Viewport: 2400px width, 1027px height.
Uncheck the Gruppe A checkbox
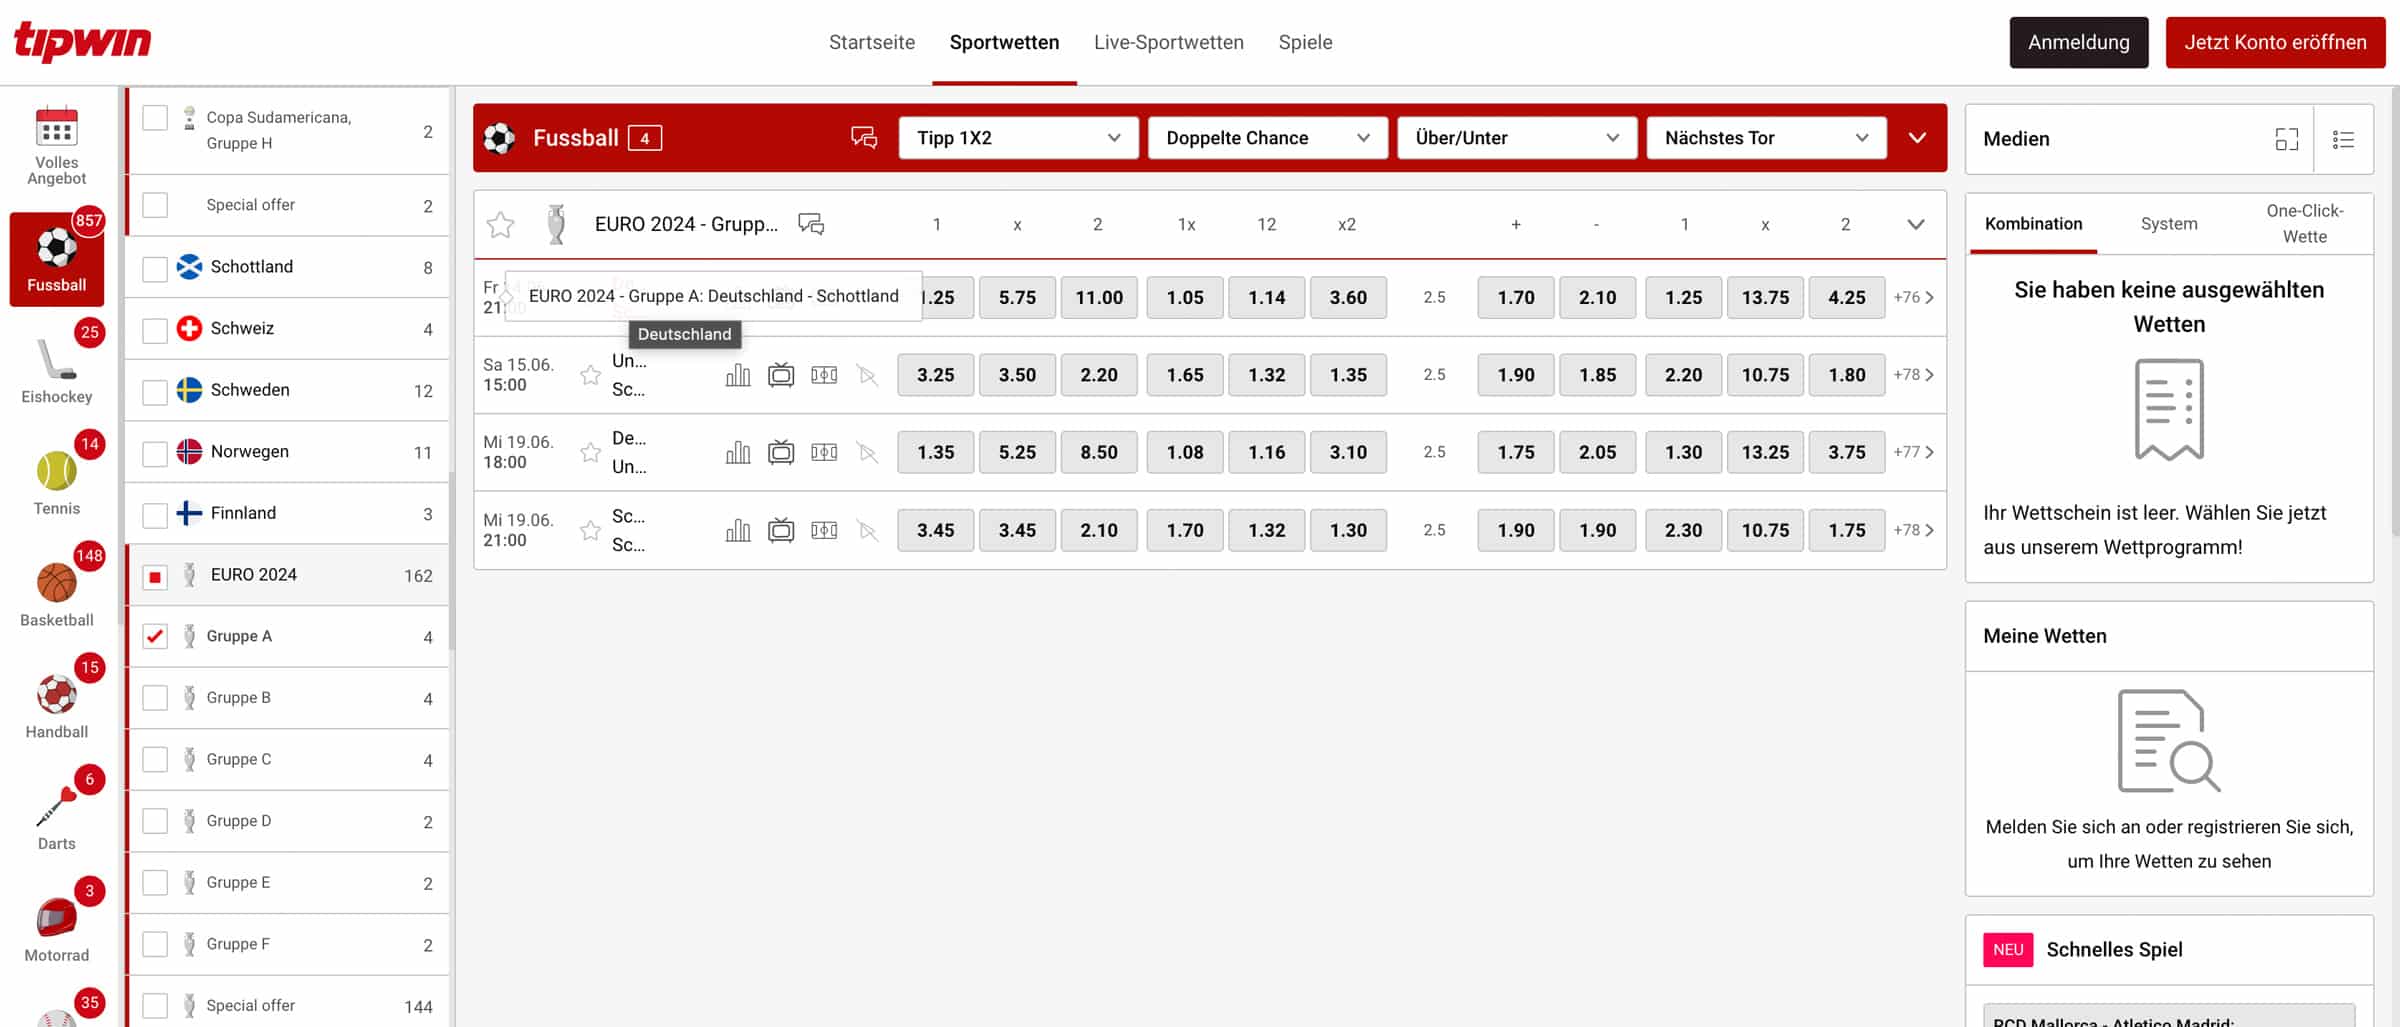point(155,636)
